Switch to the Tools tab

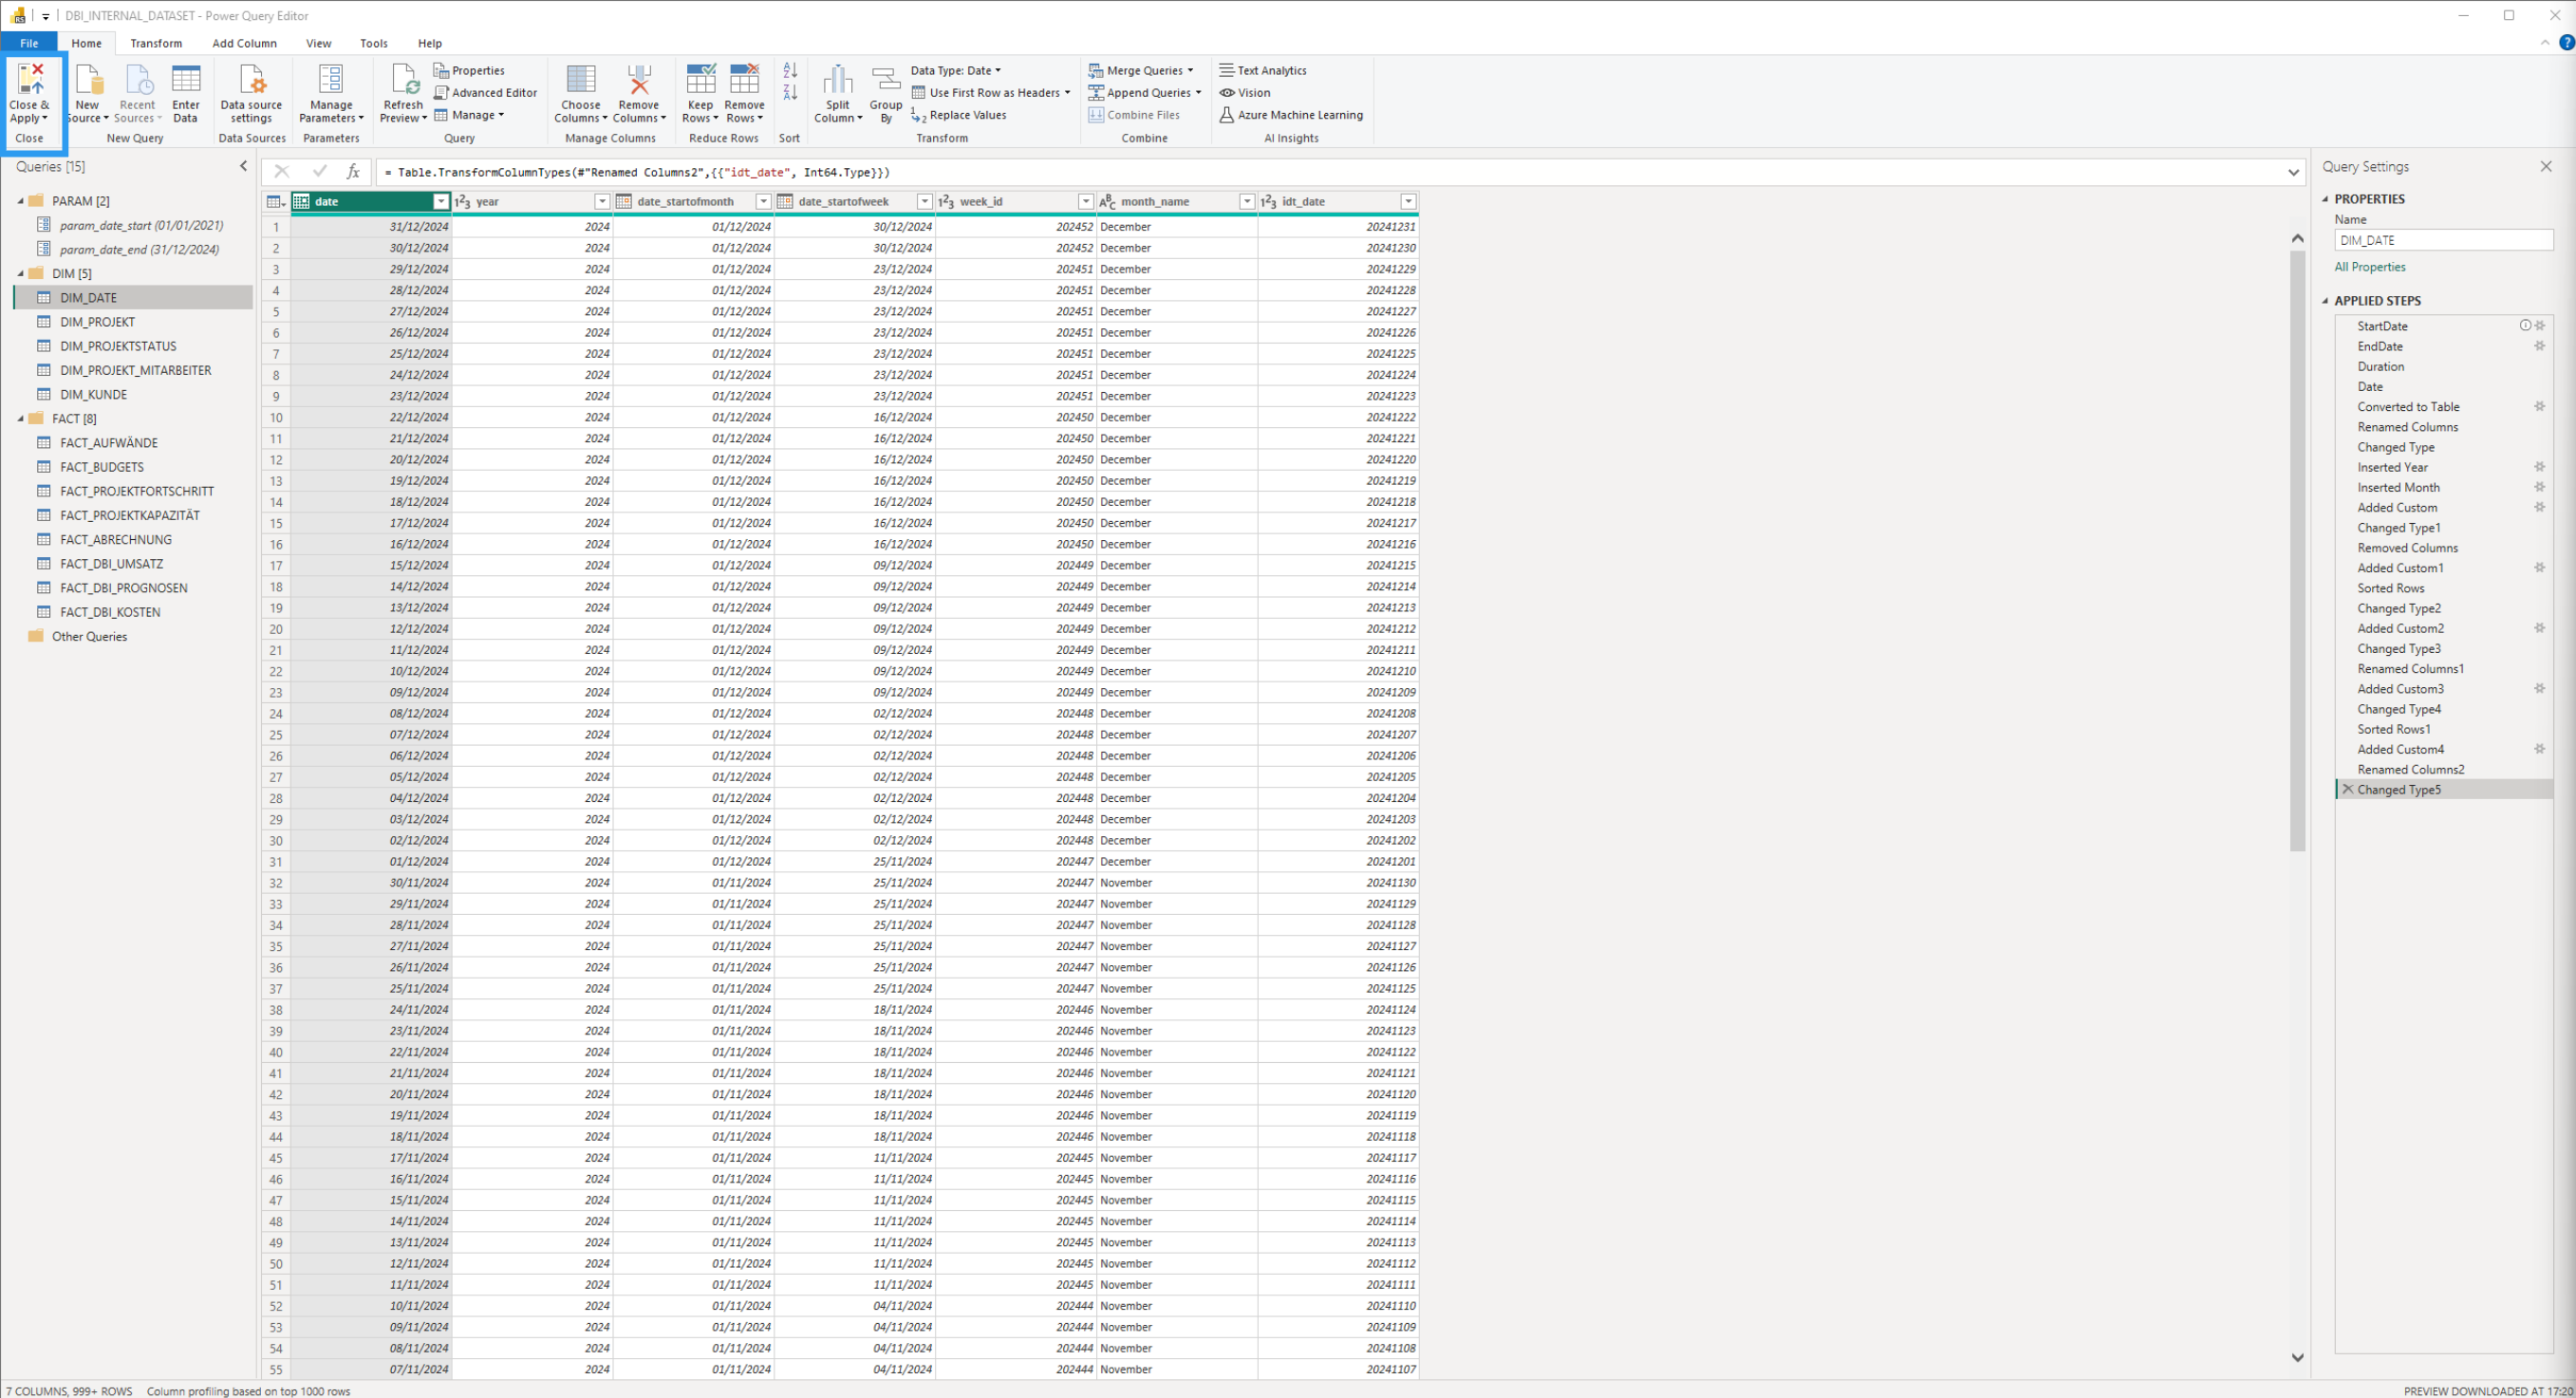pos(374,43)
